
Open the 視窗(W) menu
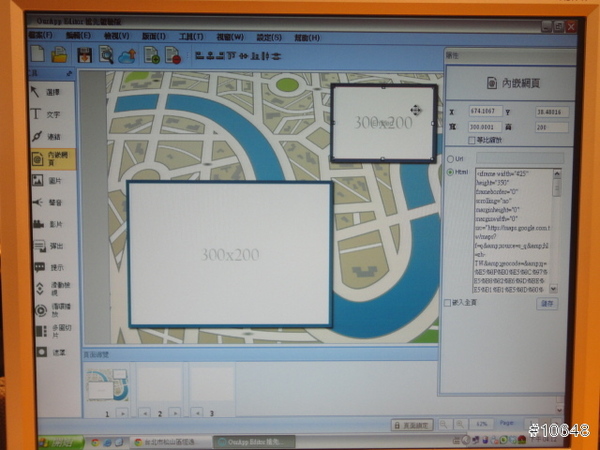pyautogui.click(x=231, y=37)
